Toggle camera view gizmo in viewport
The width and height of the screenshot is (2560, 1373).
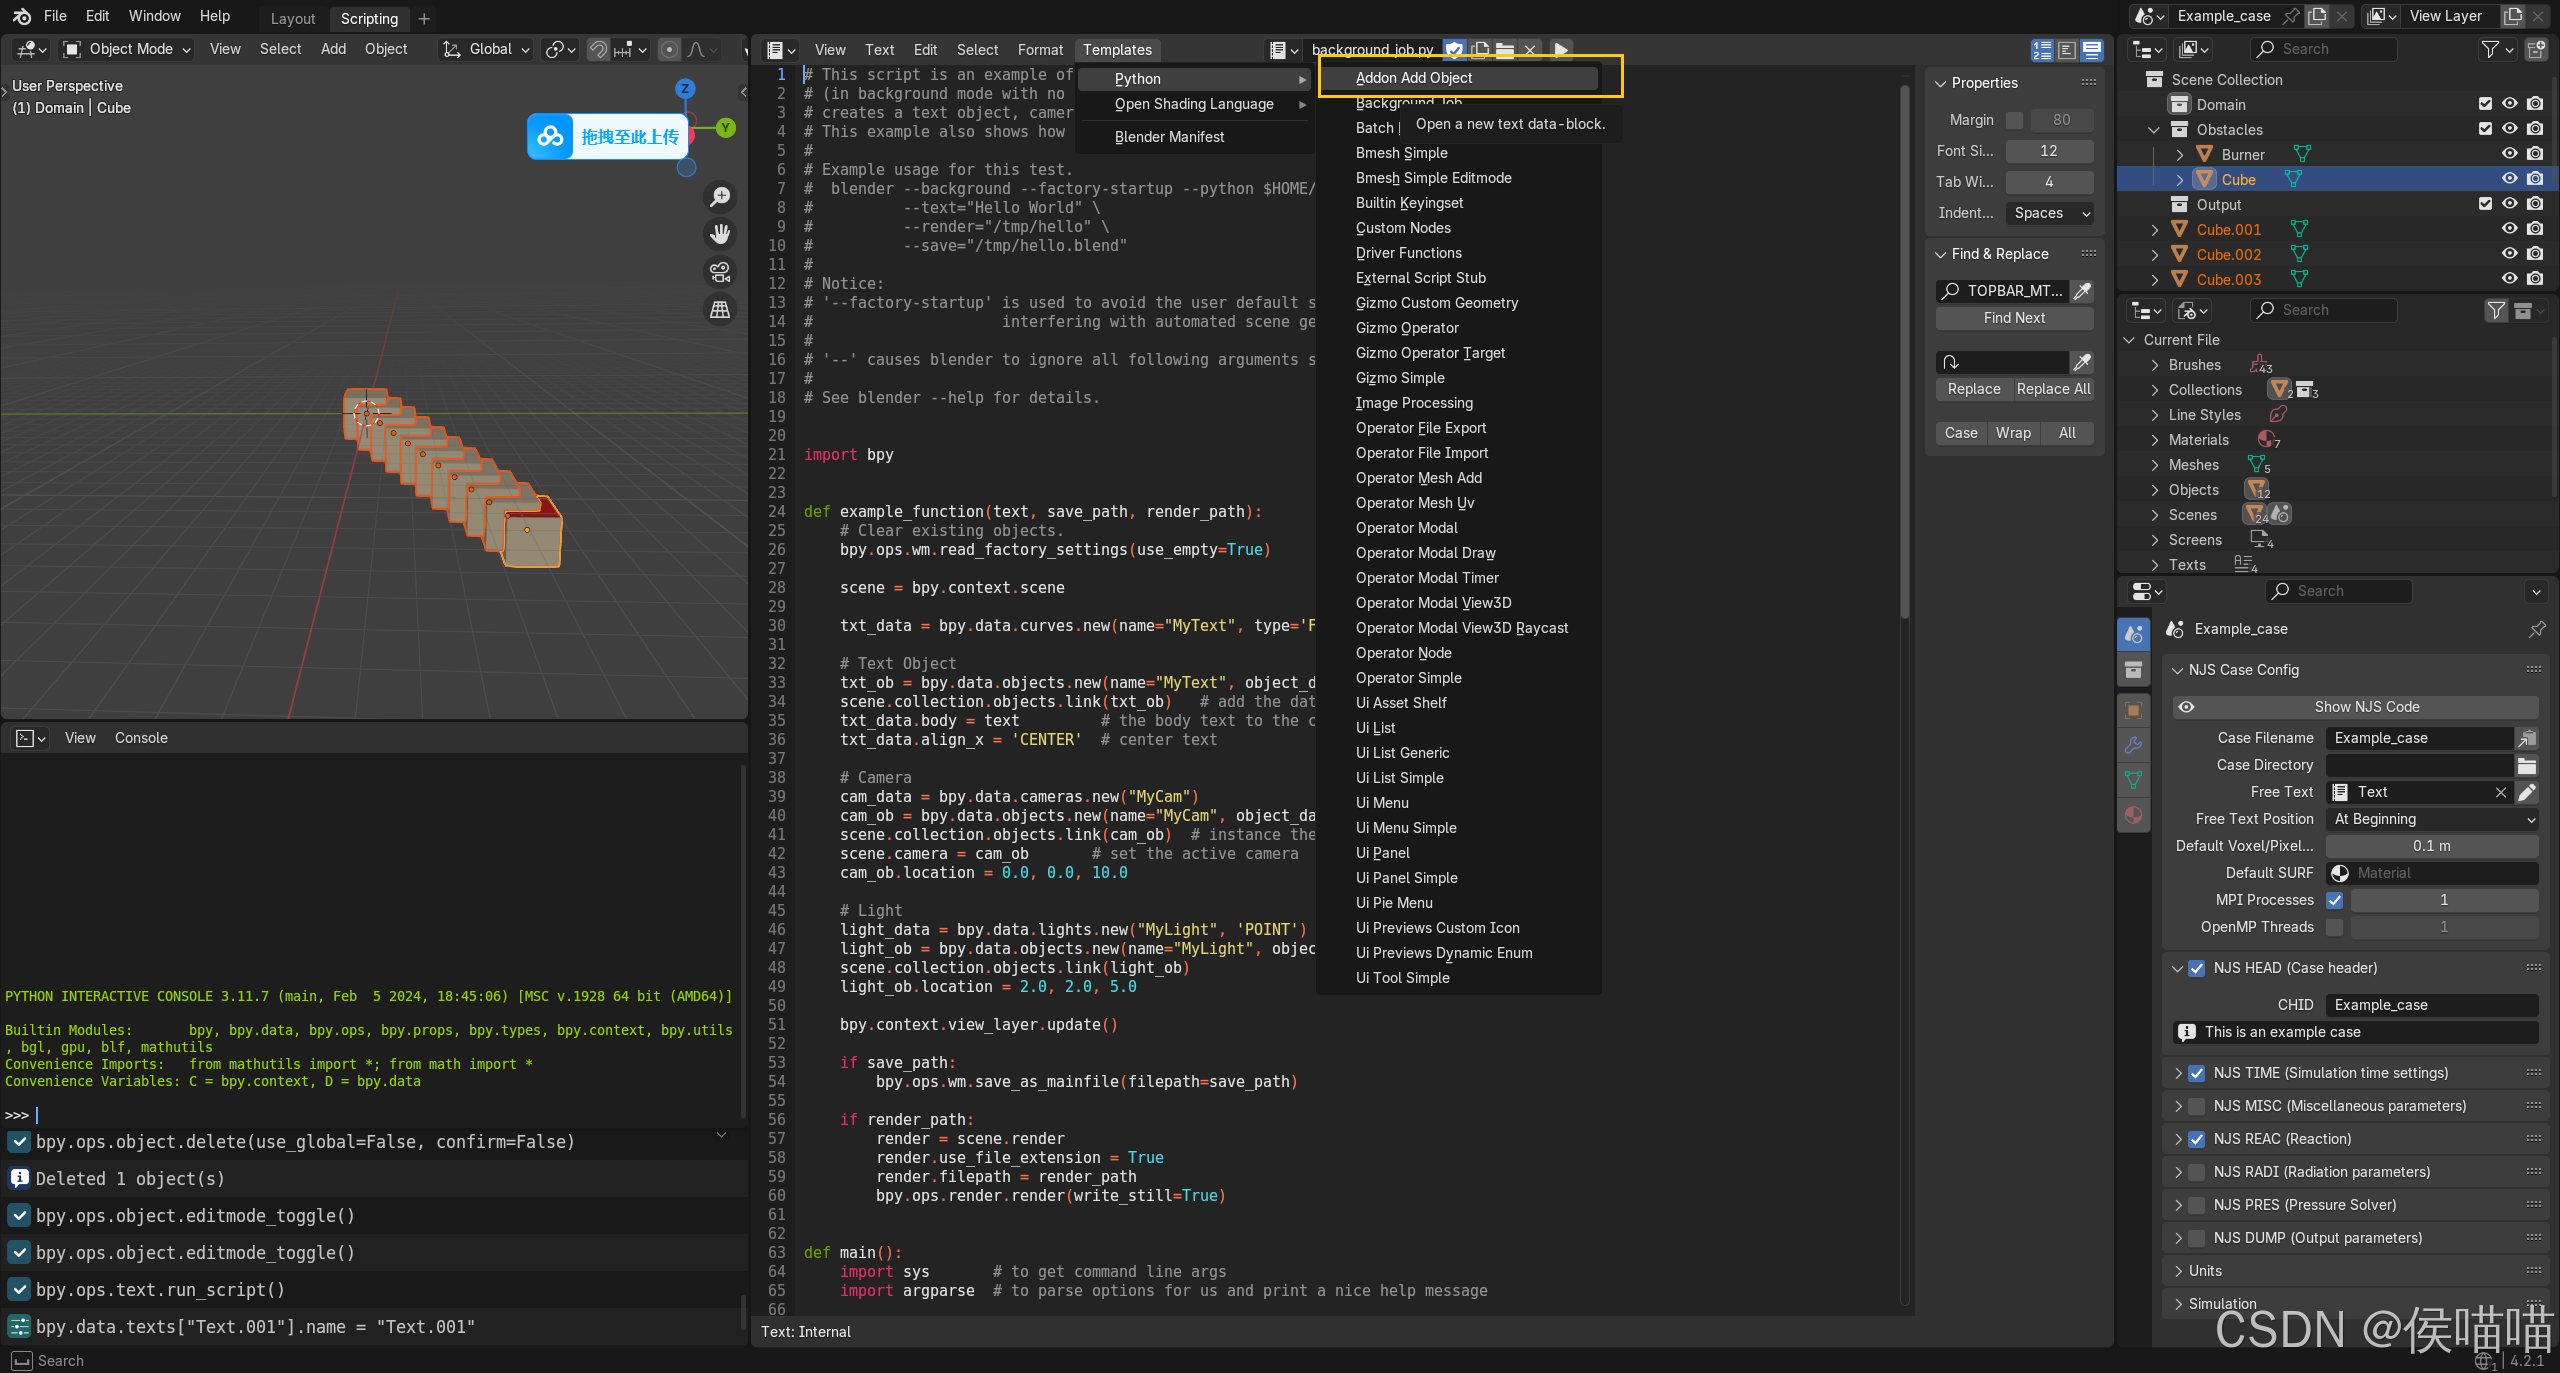[x=720, y=272]
